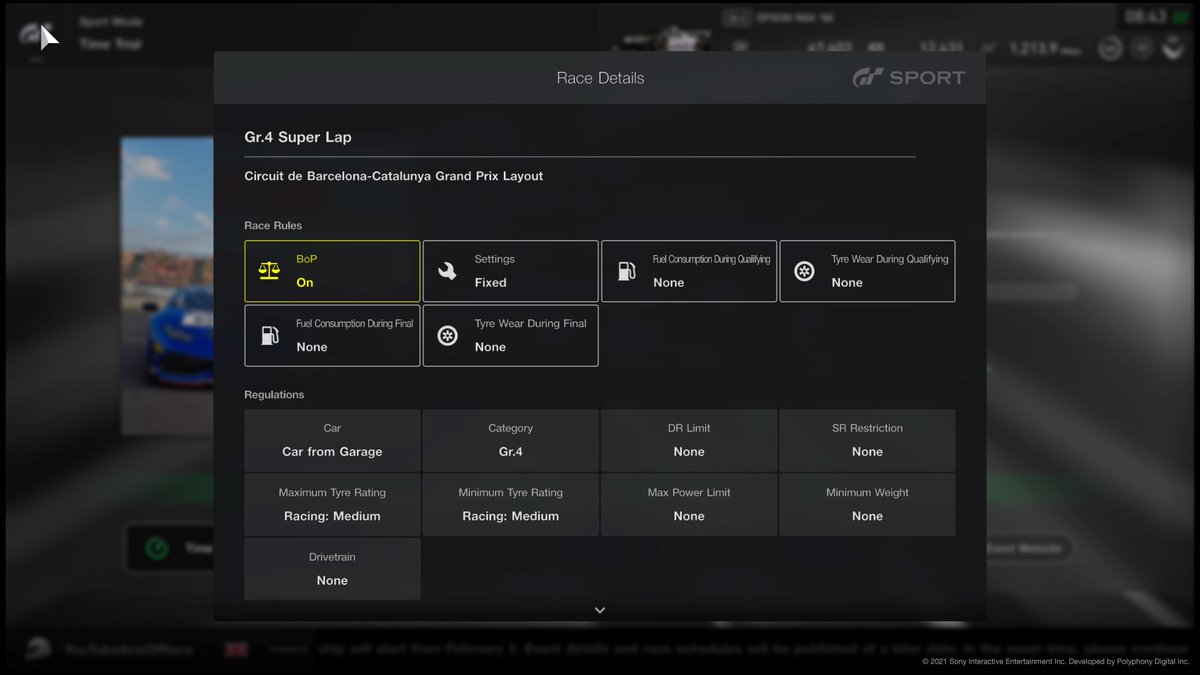Click tyre icon for Qualifying wear
Image resolution: width=1200 pixels, height=675 pixels.
[804, 271]
